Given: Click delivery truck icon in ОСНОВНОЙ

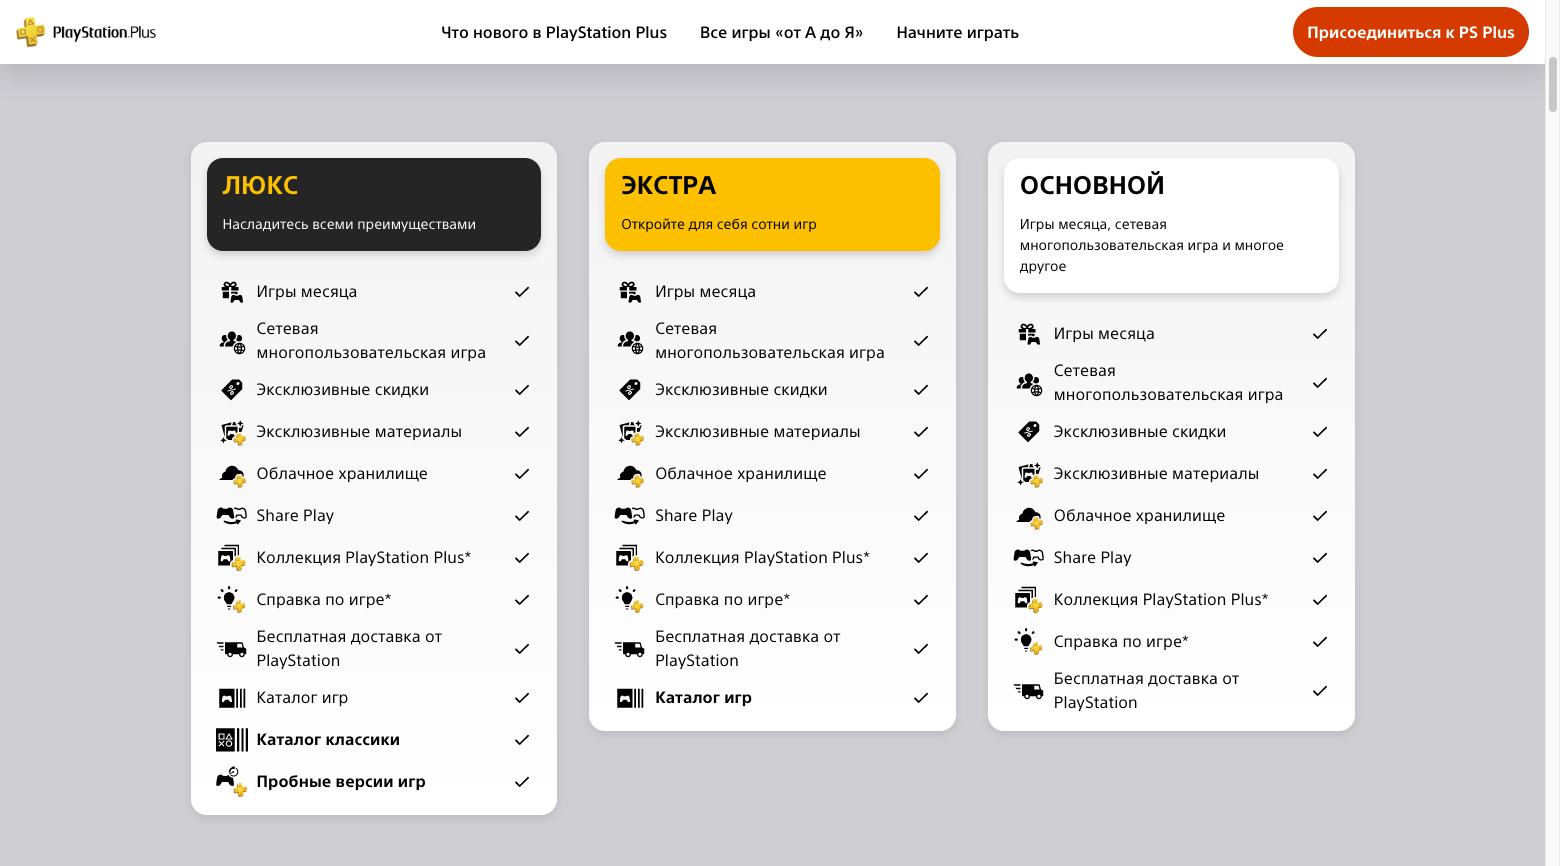Looking at the screenshot, I should point(1029,691).
